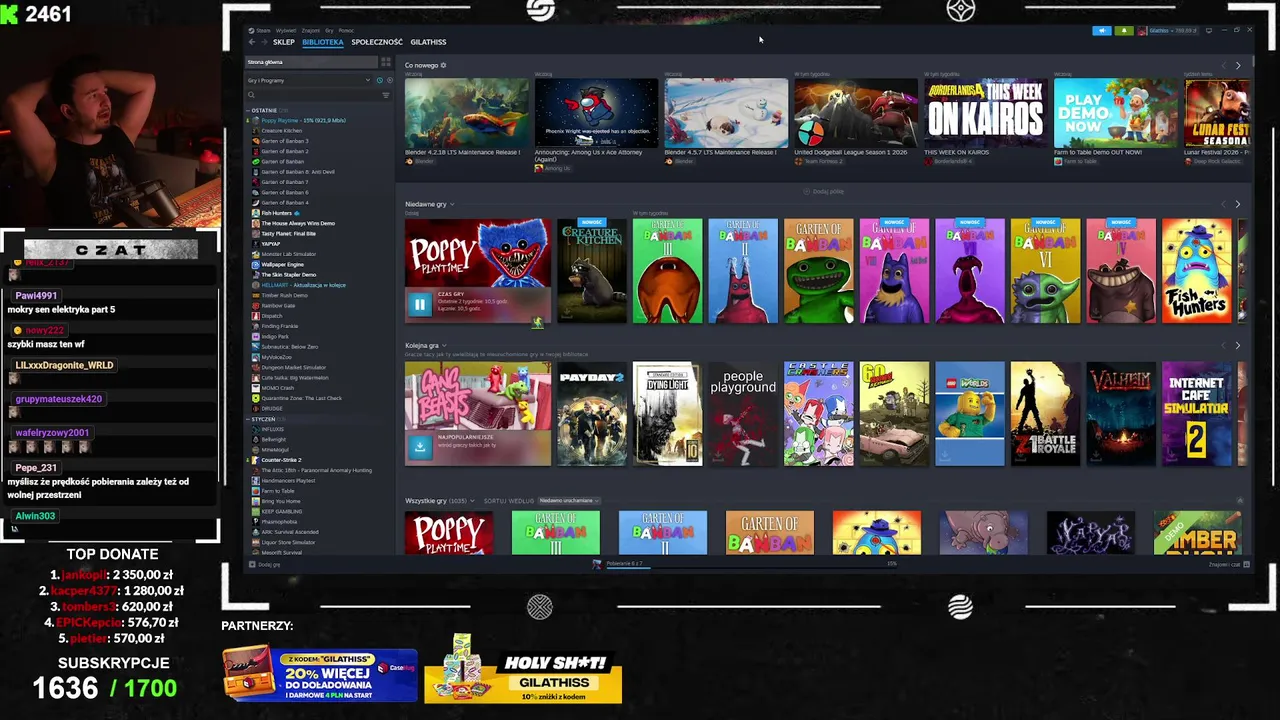Open the Znajomi menu
Image resolution: width=1280 pixels, height=720 pixels.
point(311,31)
